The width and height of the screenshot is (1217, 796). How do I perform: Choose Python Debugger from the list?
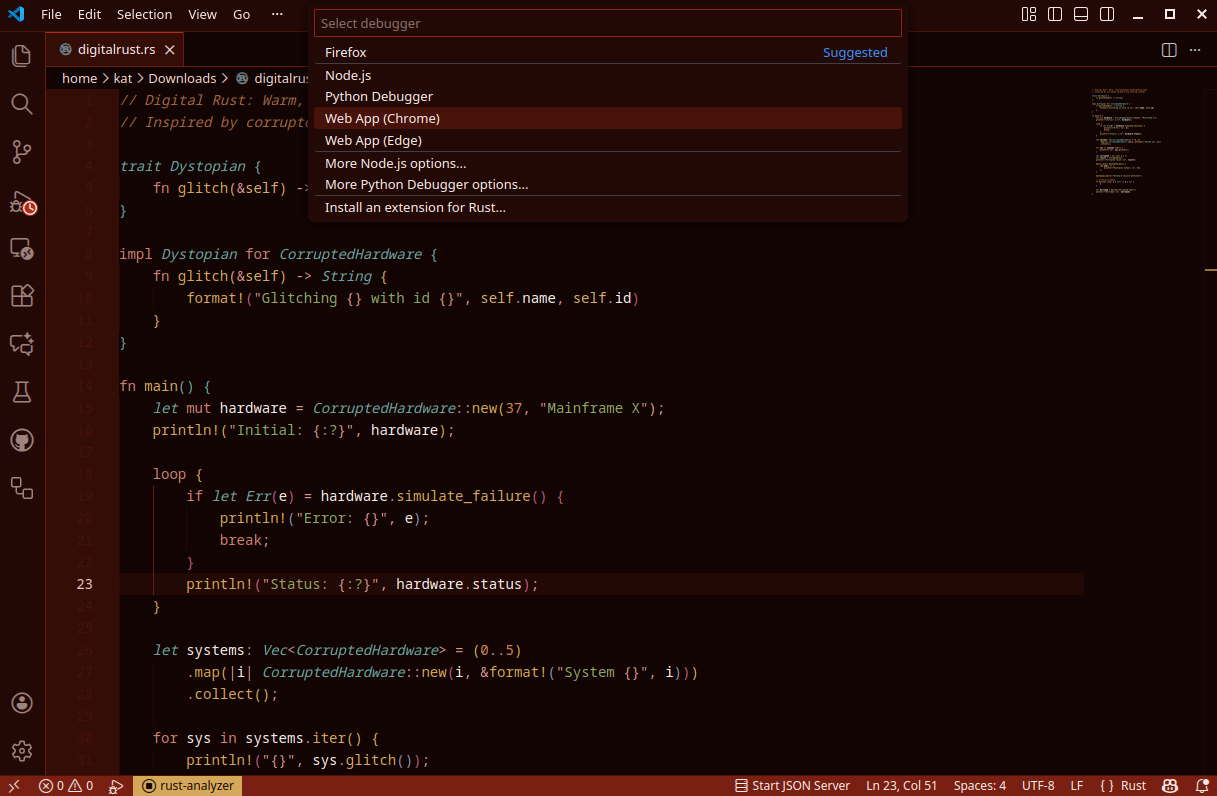379,97
